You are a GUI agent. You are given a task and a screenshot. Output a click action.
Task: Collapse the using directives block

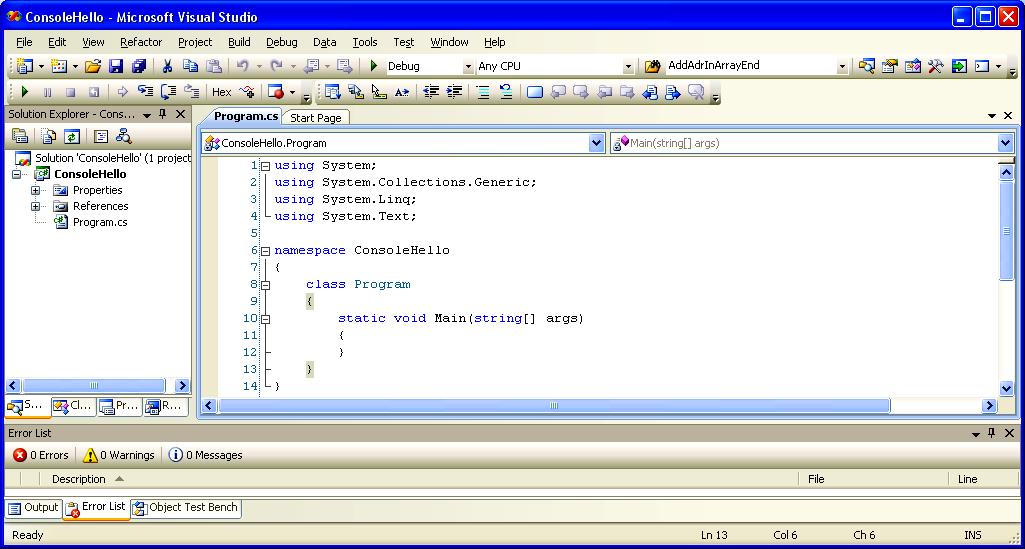click(x=265, y=166)
